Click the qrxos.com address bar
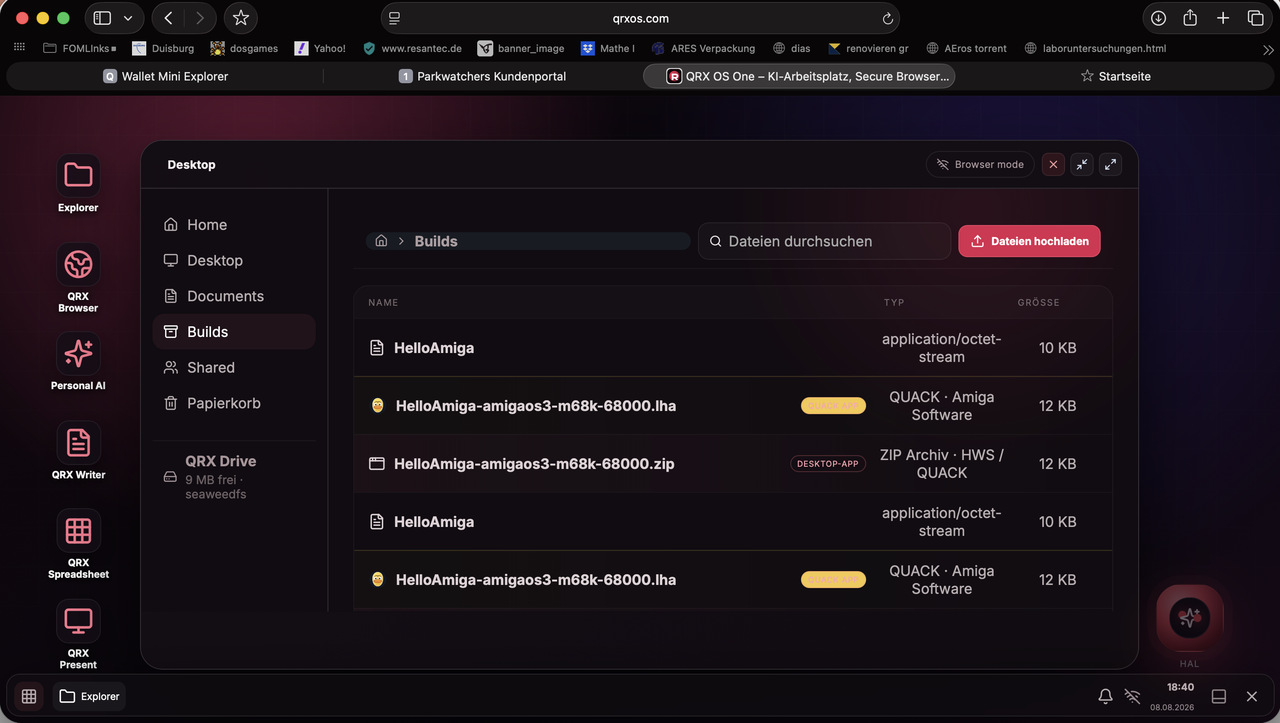Screen dimensions: 1280x723 coord(640,18)
